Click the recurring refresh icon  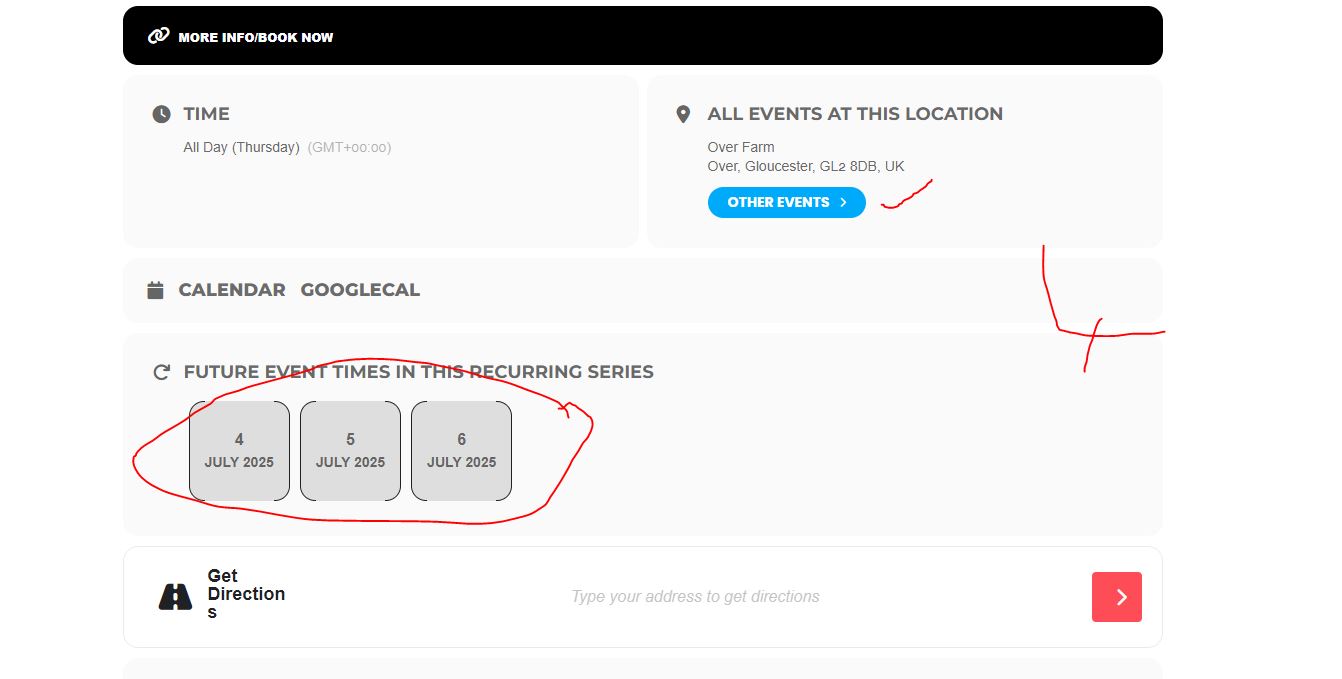[x=161, y=372]
